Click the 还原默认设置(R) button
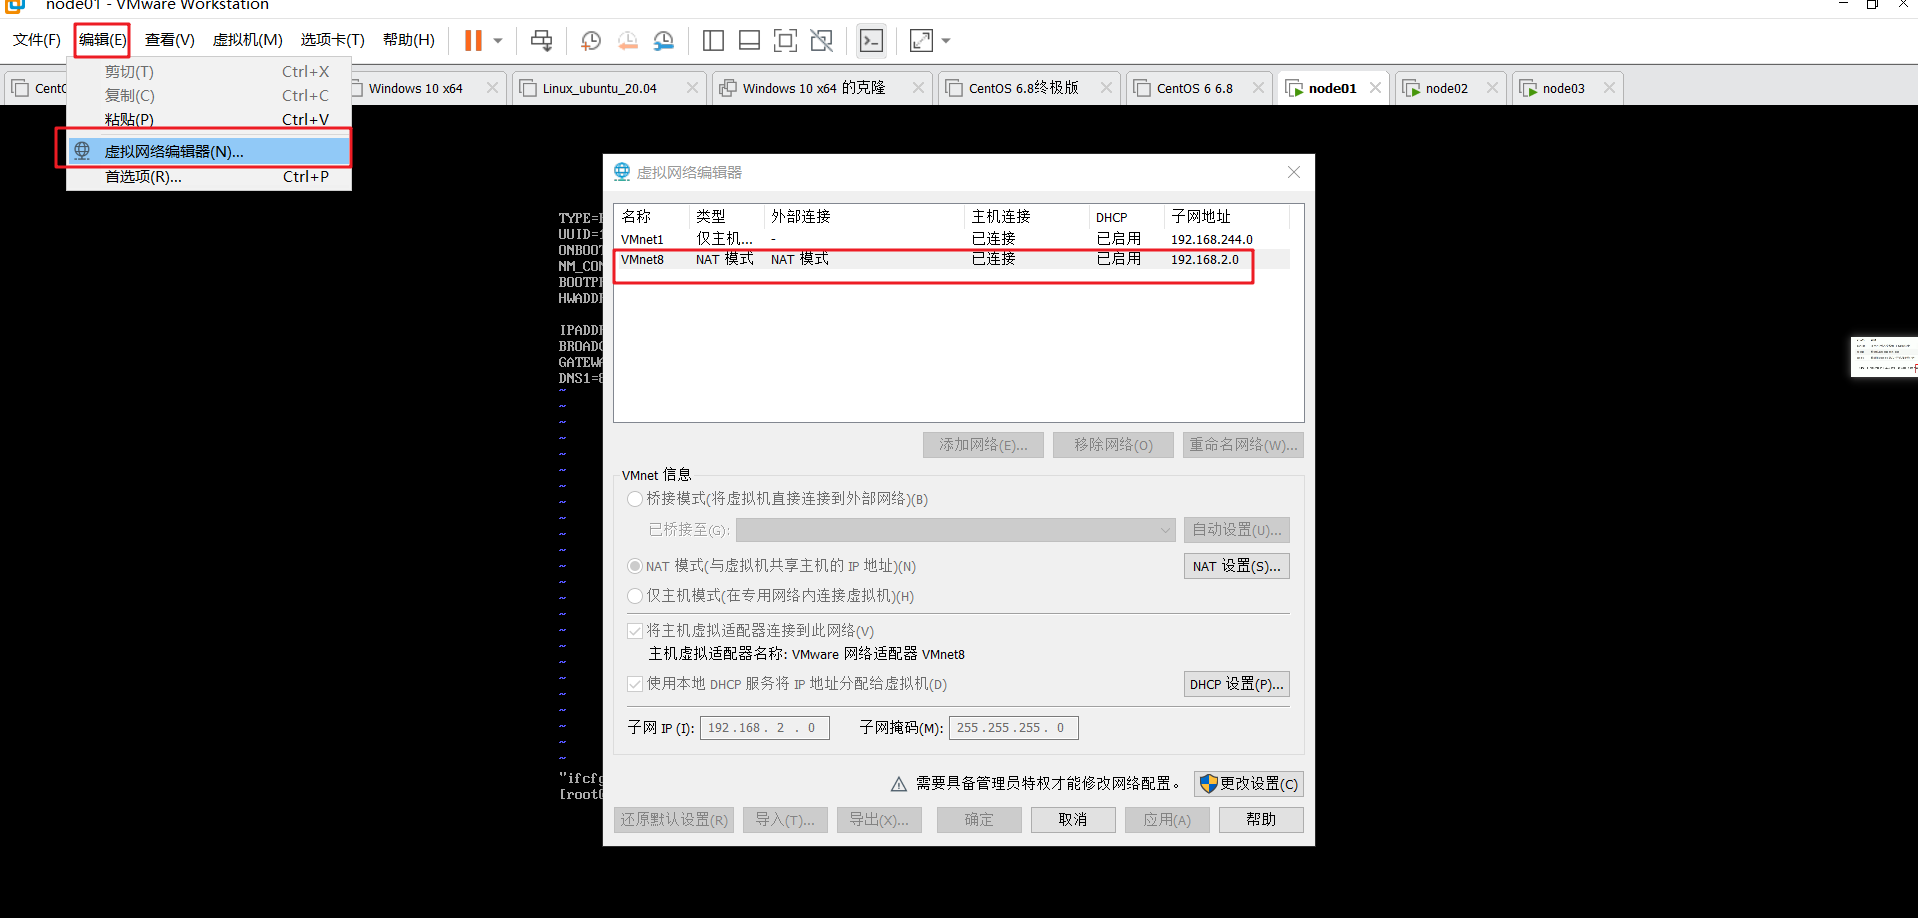Image resolution: width=1918 pixels, height=918 pixels. pyautogui.click(x=674, y=820)
